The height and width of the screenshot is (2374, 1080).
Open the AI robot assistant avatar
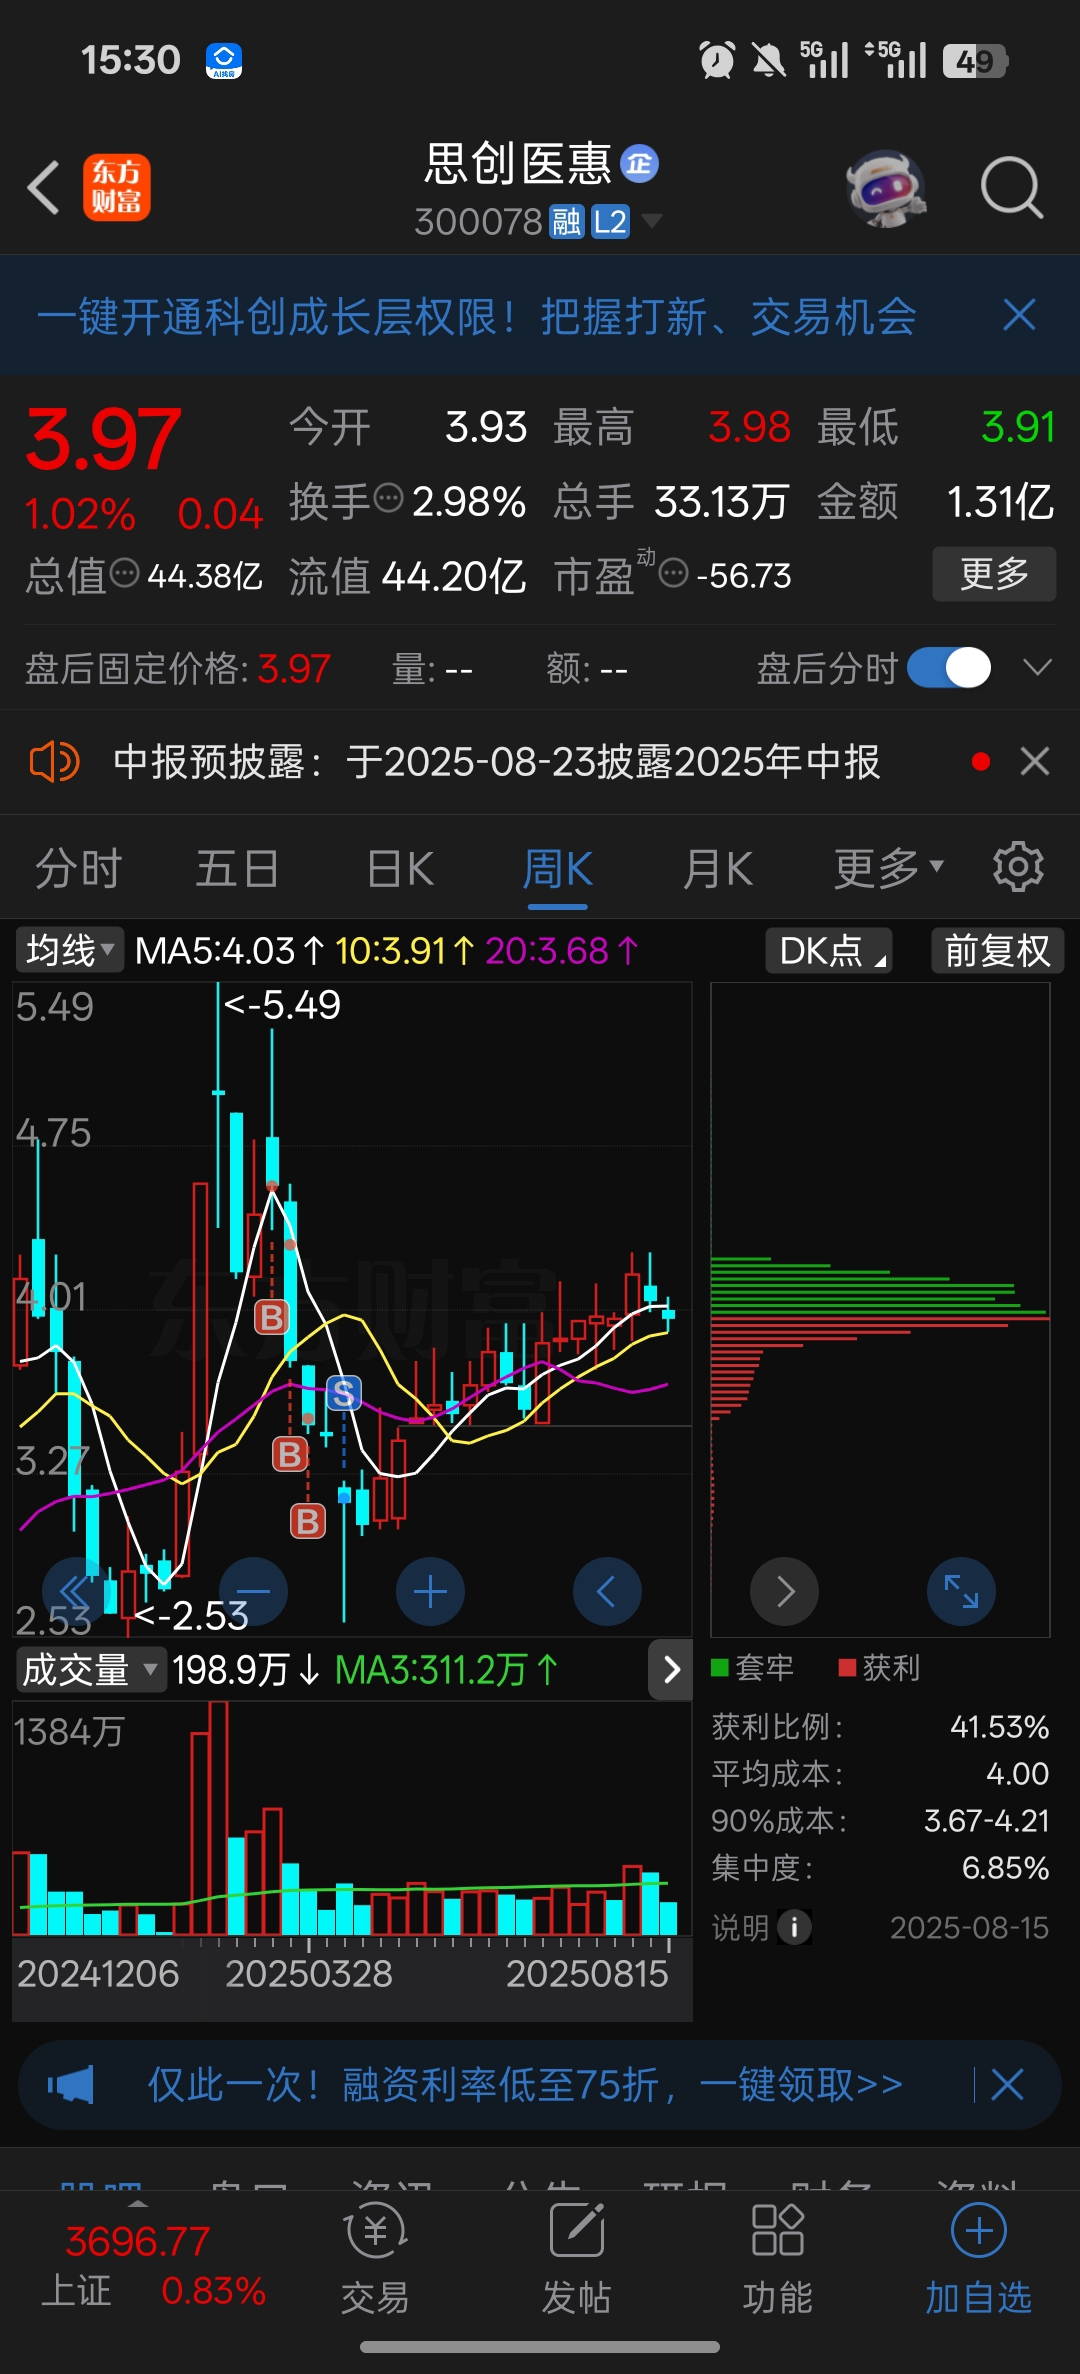point(886,188)
